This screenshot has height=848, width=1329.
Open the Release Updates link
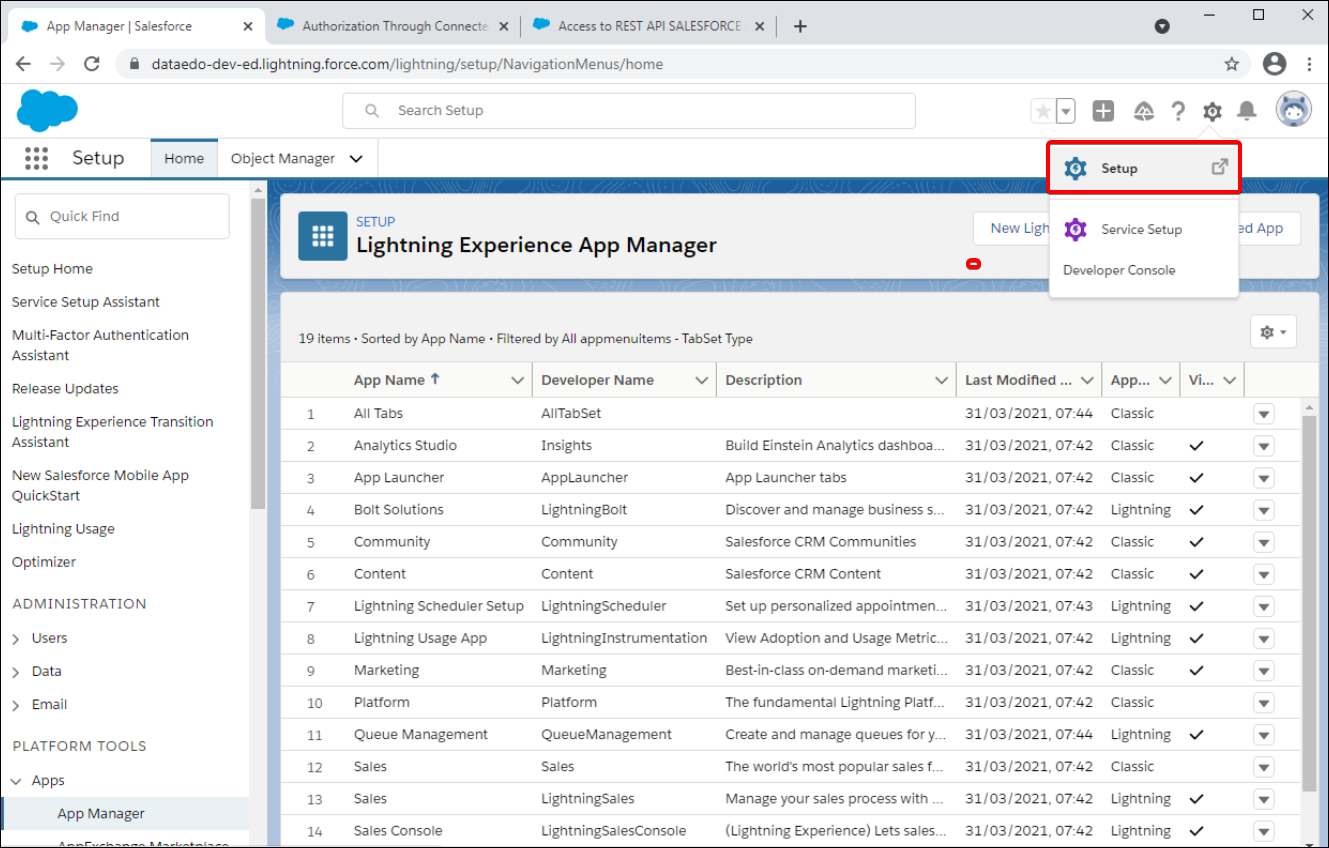pyautogui.click(x=65, y=388)
